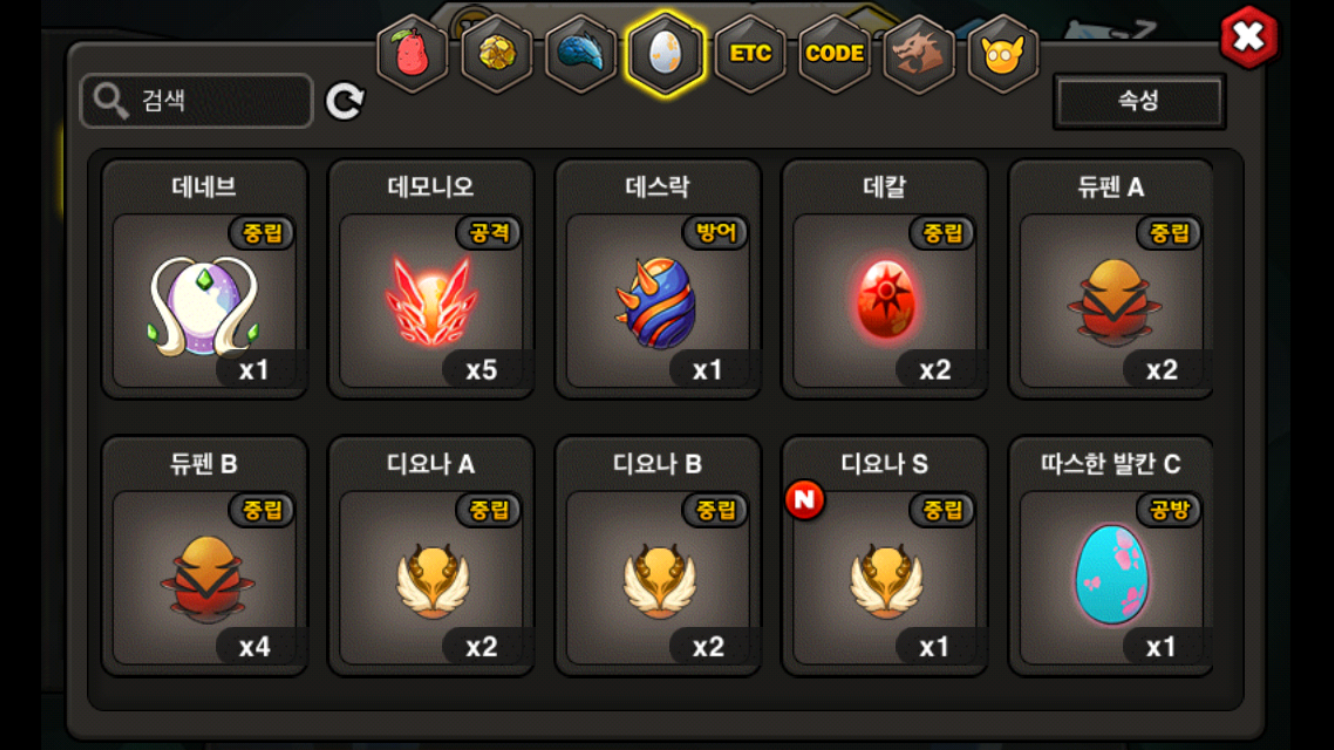Open the red fruit category tab
The width and height of the screenshot is (1334, 750).
click(x=412, y=53)
